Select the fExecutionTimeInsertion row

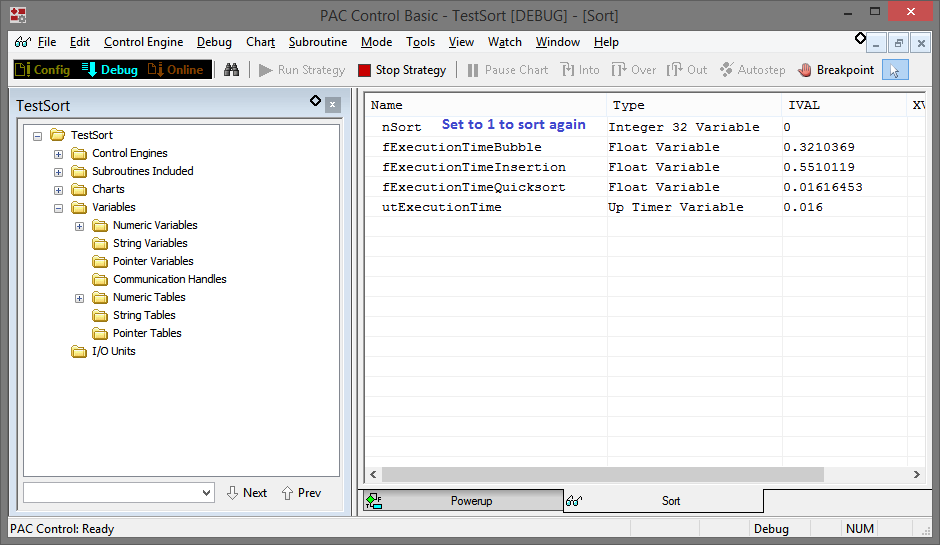tap(645, 167)
